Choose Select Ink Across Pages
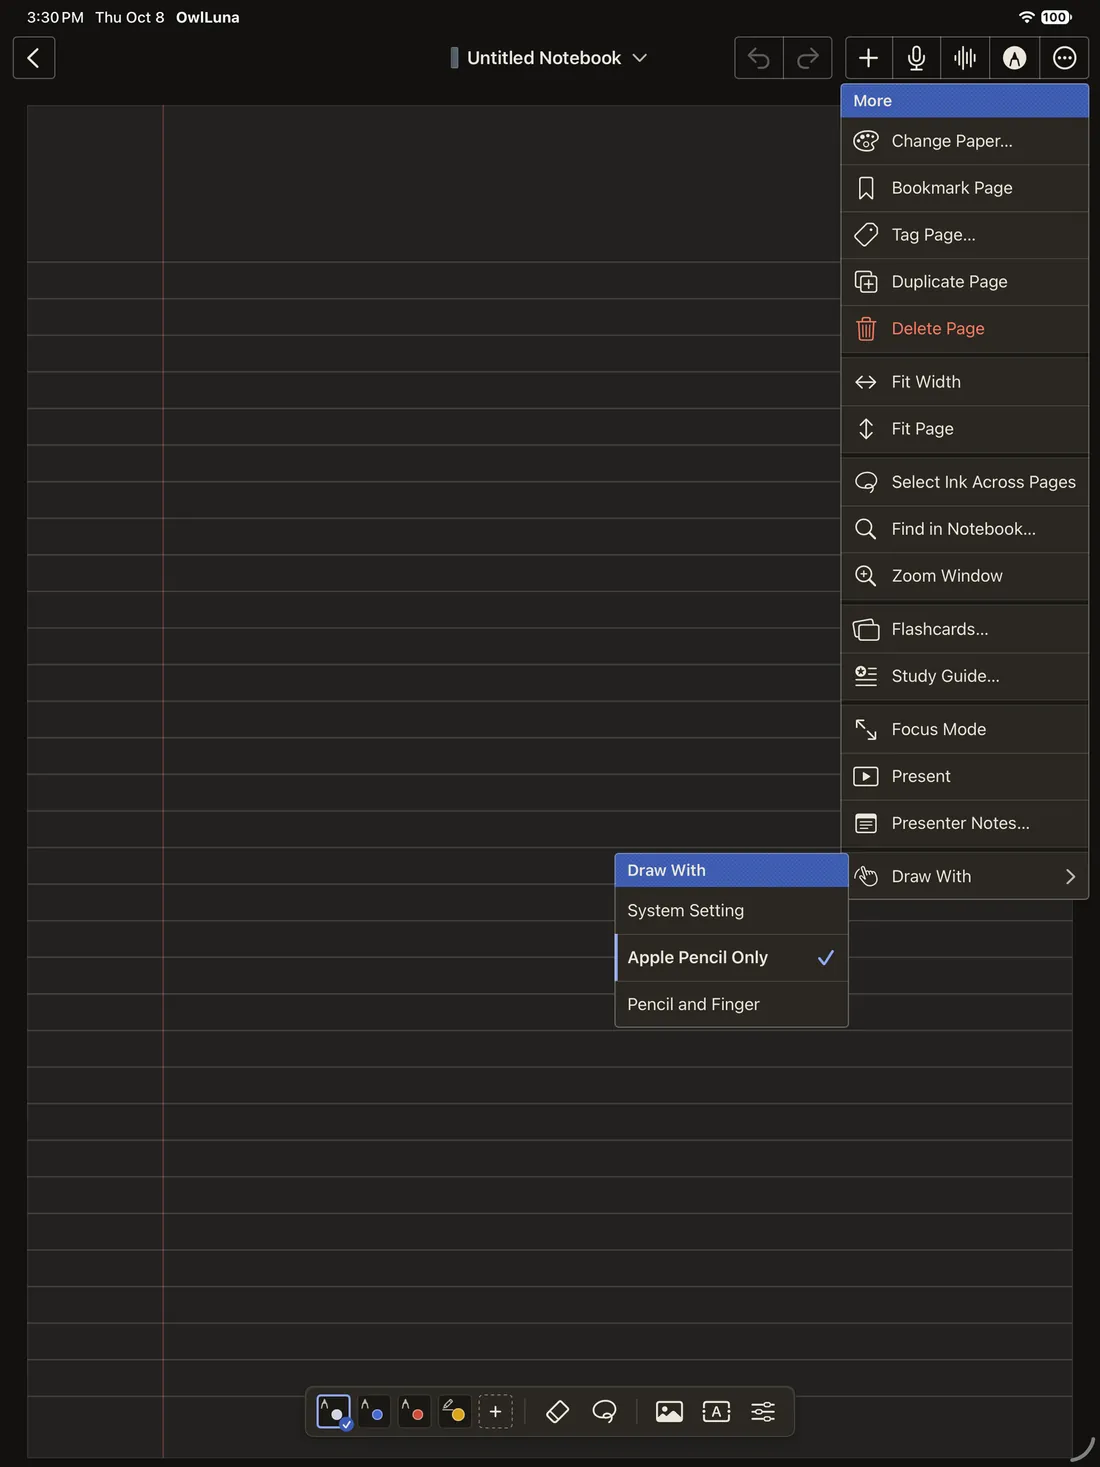The width and height of the screenshot is (1100, 1467). (964, 482)
